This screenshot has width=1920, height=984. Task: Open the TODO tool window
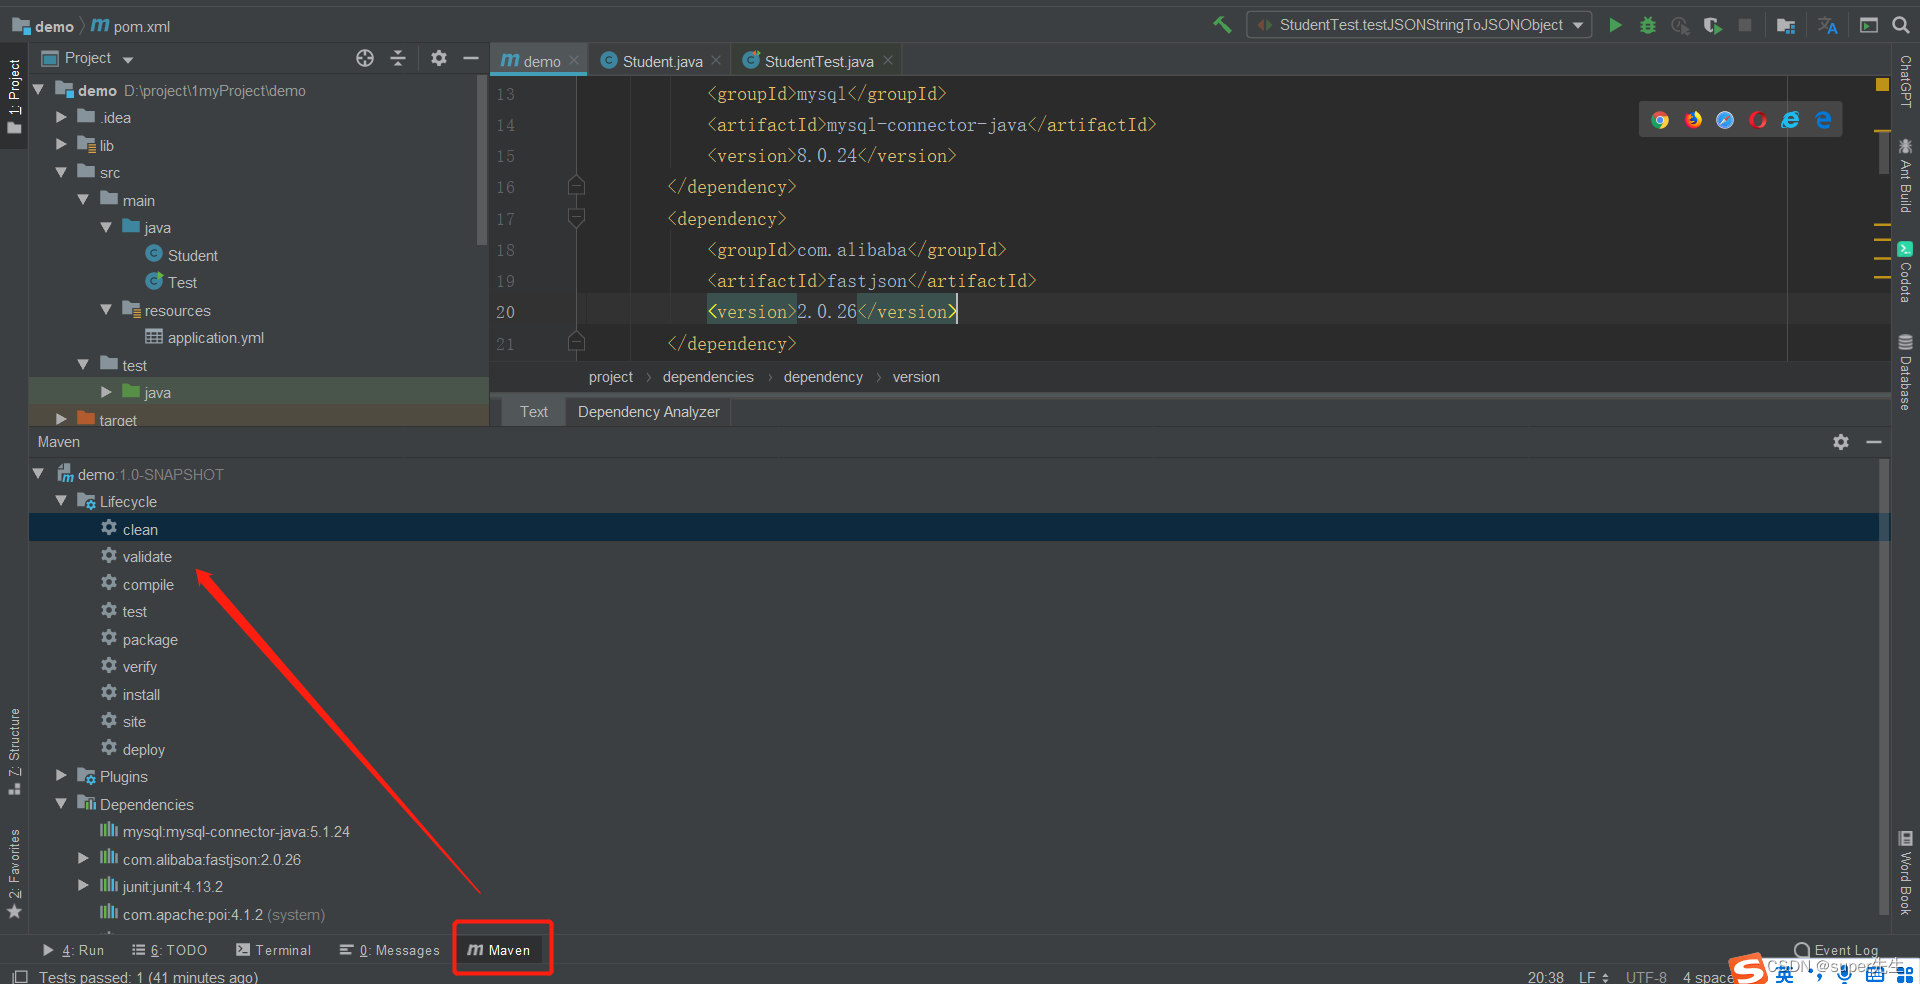point(169,950)
